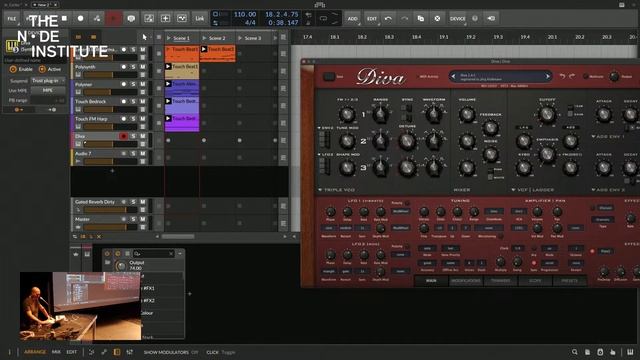Open the Suspend Trust plug-in dropdown

pos(48,81)
